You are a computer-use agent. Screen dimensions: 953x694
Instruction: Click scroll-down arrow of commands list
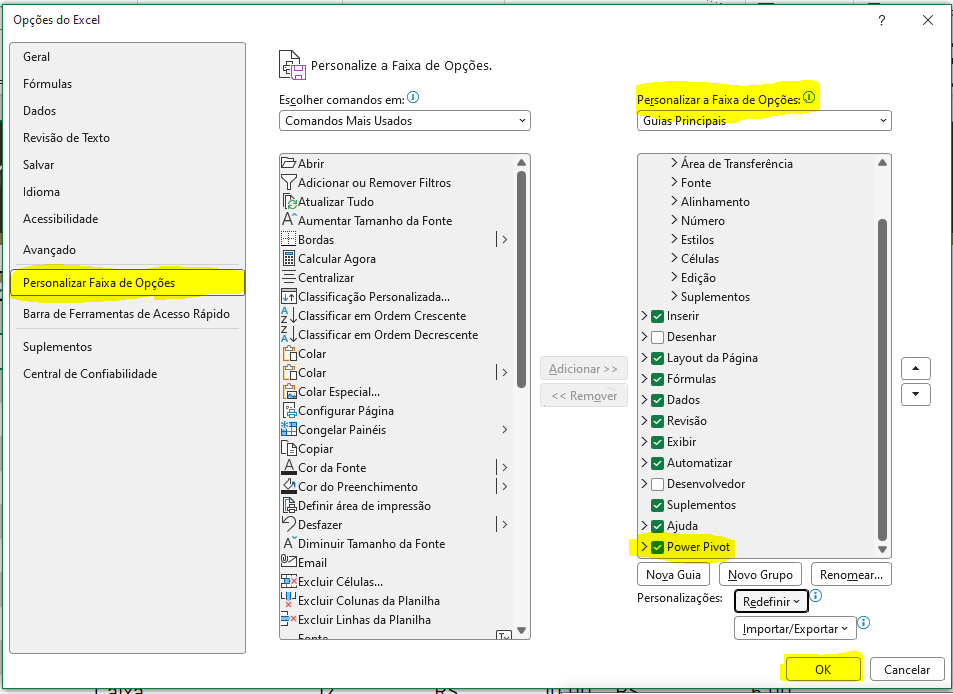coord(521,630)
